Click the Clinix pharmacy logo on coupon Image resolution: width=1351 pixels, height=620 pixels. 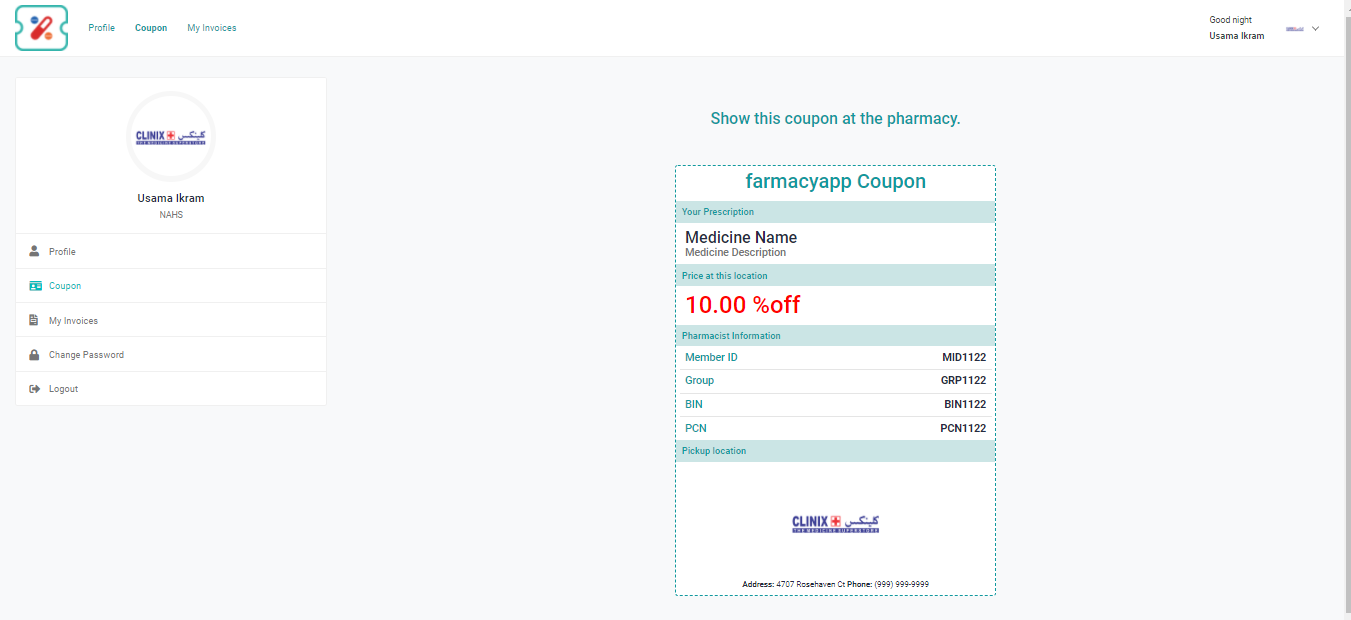835,524
